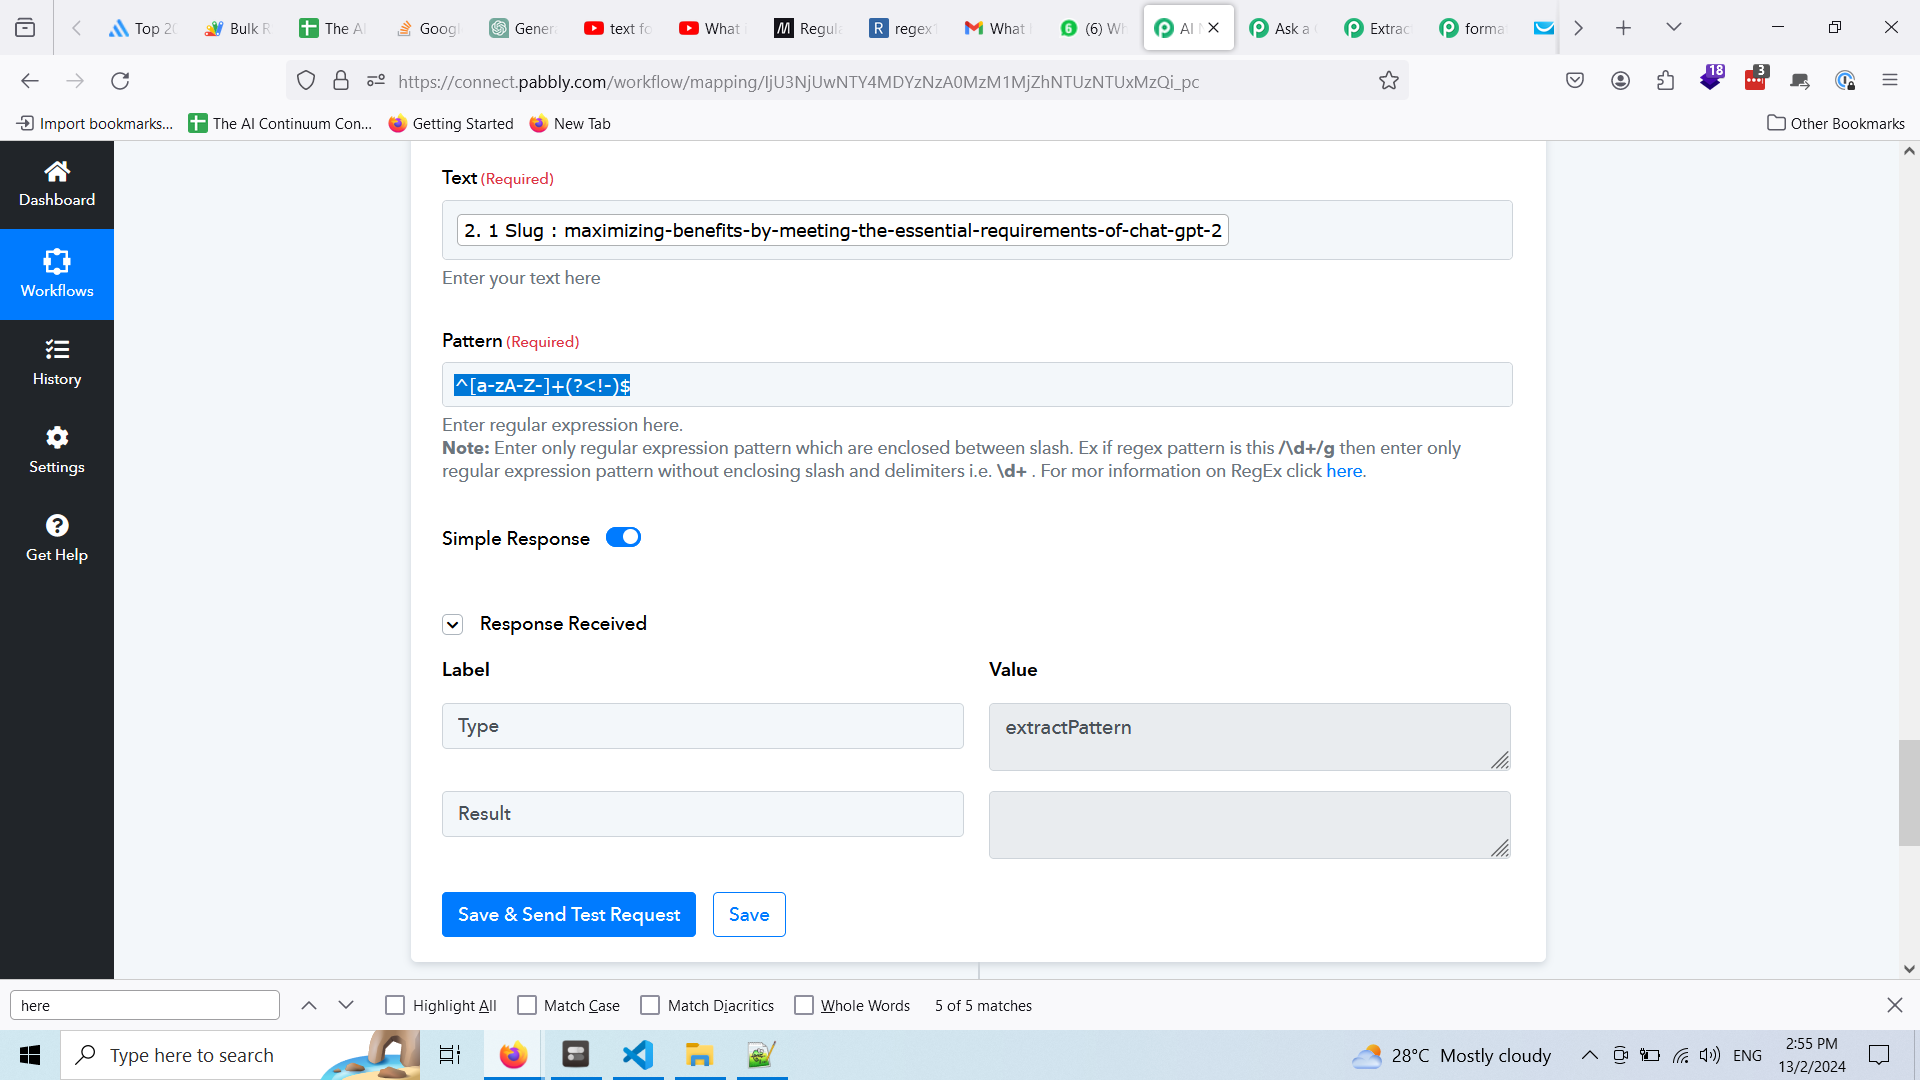The height and width of the screenshot is (1080, 1920).
Task: Click the site shield tracking icon
Action: (x=306, y=81)
